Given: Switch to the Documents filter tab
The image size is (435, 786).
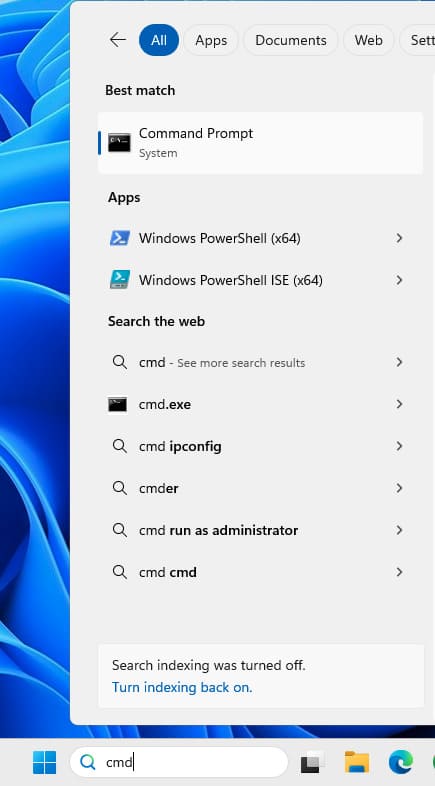Looking at the screenshot, I should (x=291, y=40).
